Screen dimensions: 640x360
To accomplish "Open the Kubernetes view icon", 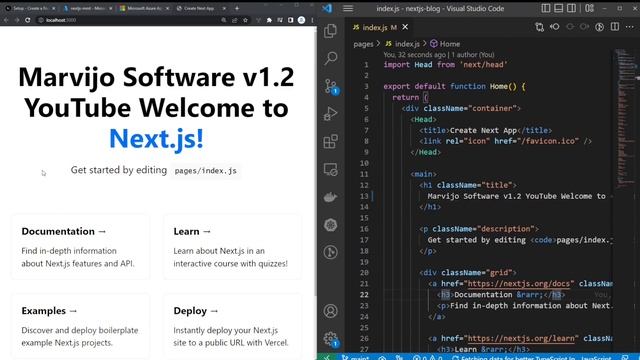I will click(x=331, y=224).
